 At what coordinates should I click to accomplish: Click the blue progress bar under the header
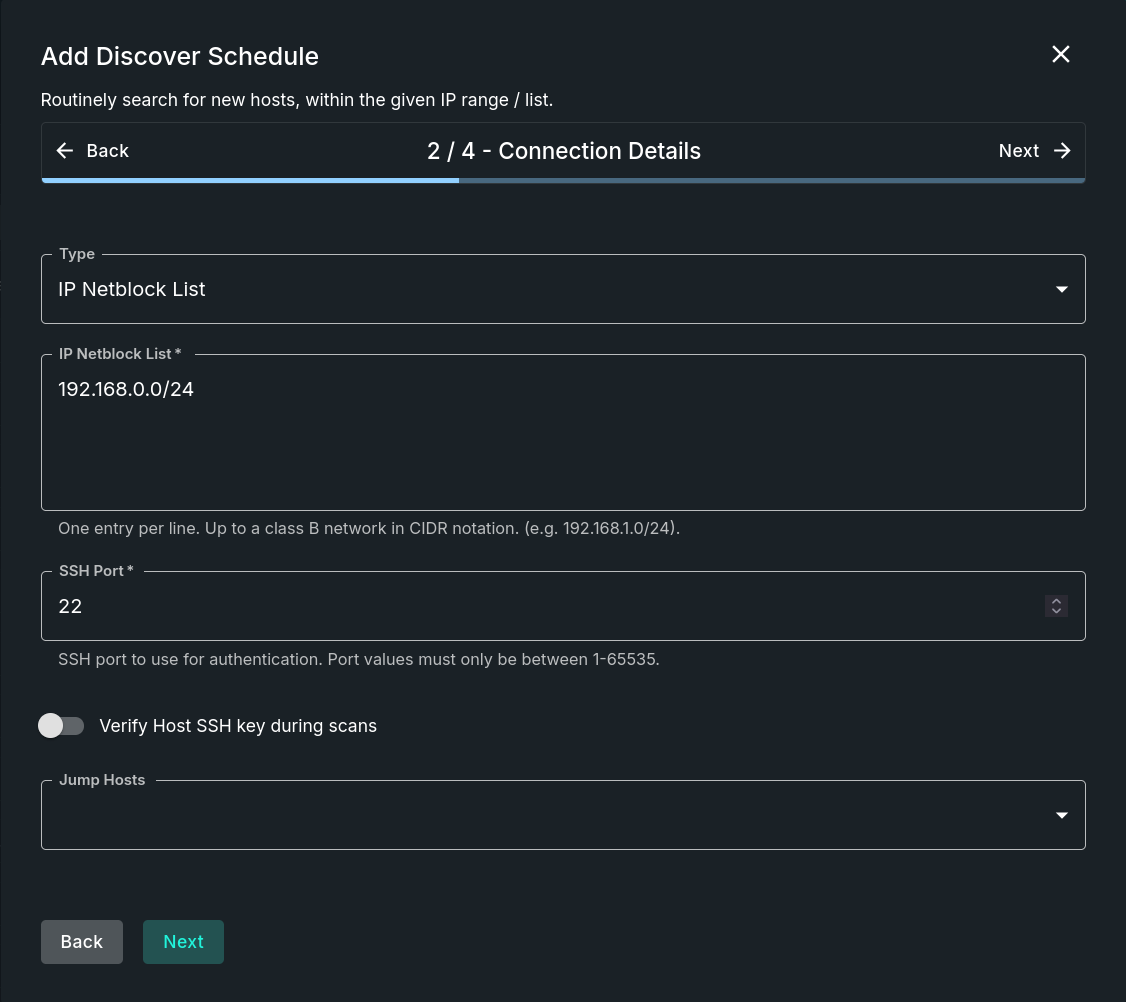pos(250,181)
